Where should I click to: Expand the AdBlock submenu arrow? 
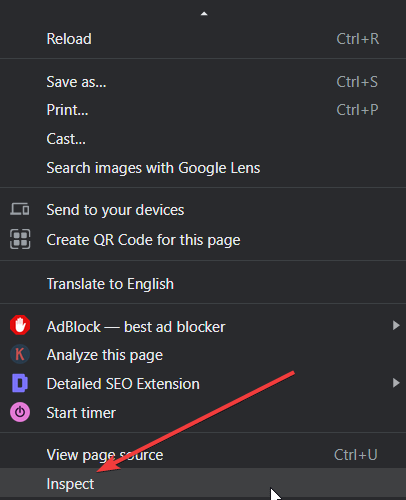point(396,325)
